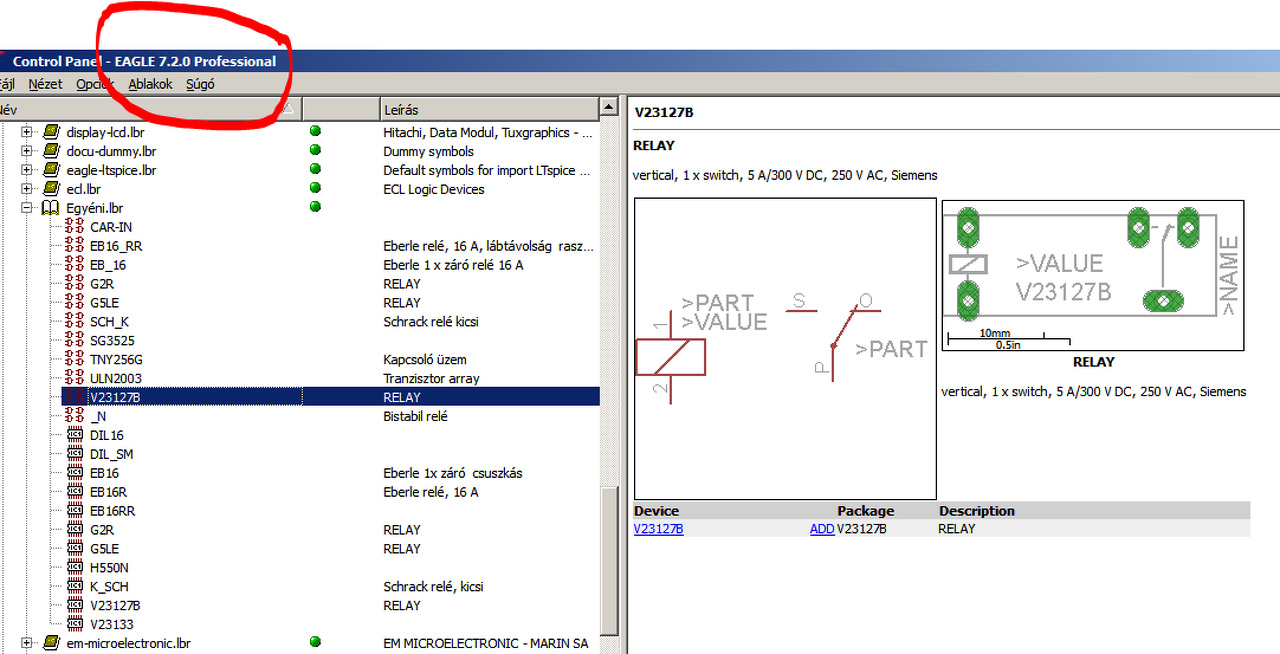1280x654 pixels.
Task: Click the ADD link for V23127B
Action: click(822, 529)
